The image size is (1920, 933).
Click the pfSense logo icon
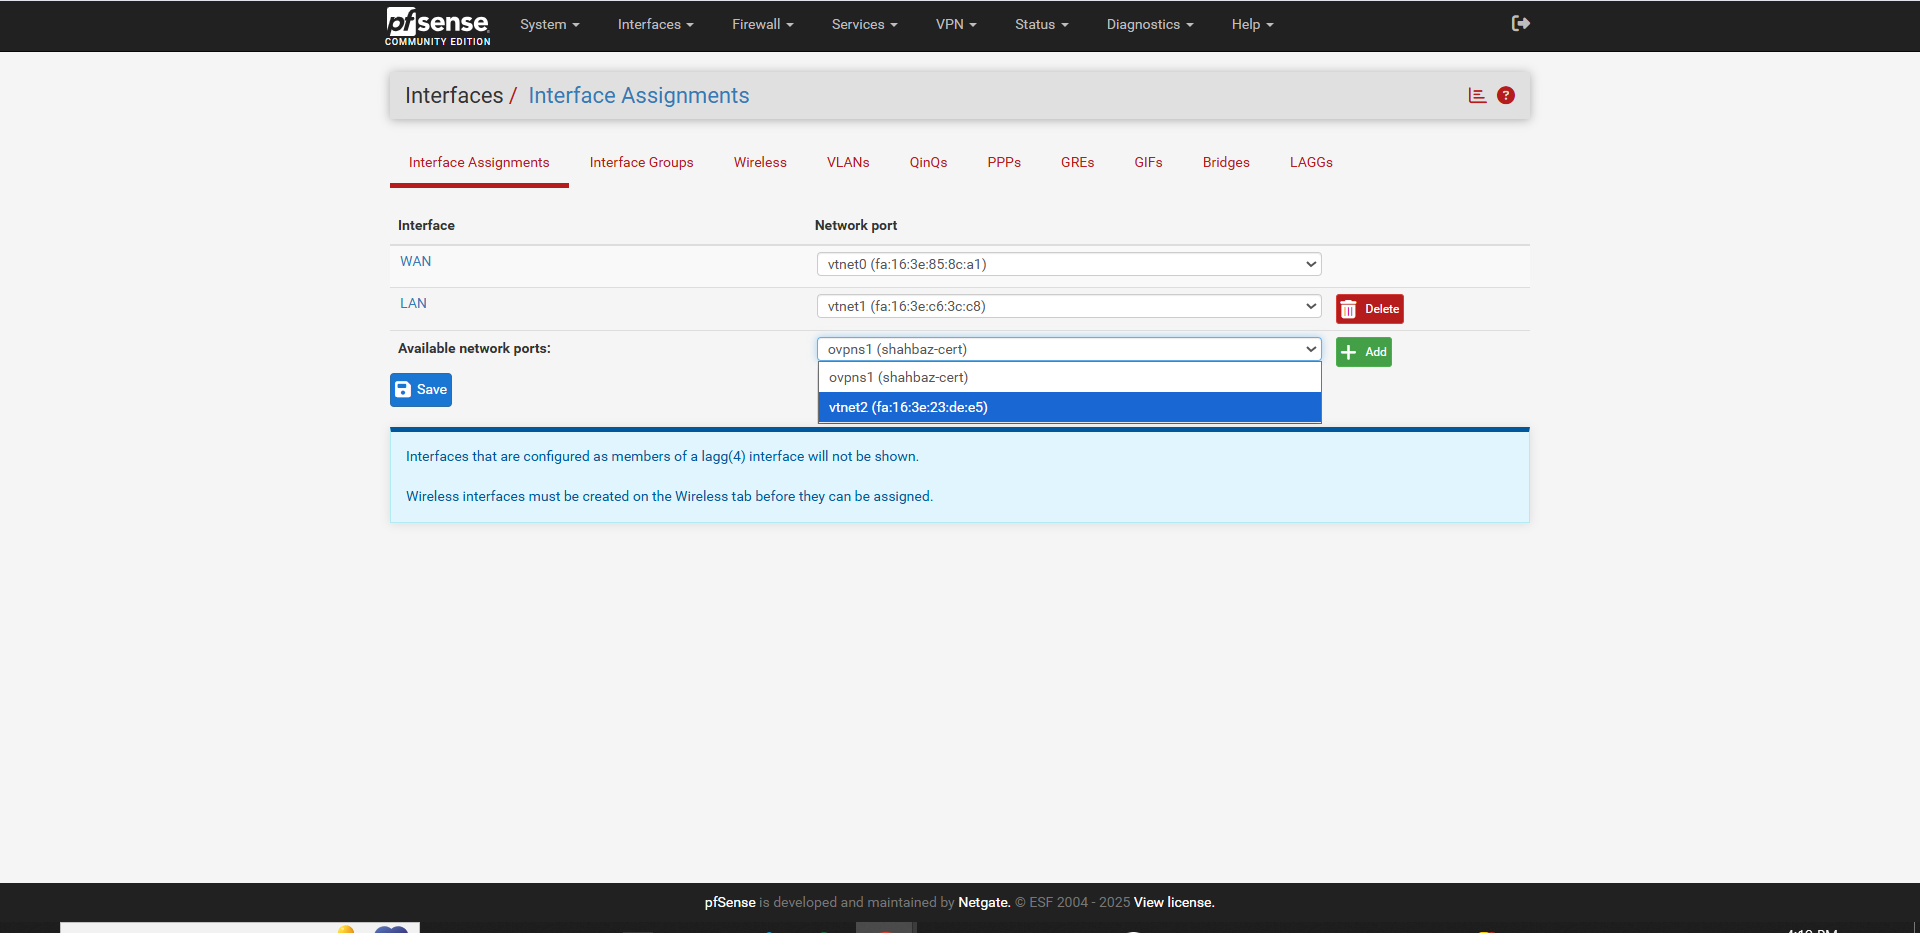coord(437,25)
